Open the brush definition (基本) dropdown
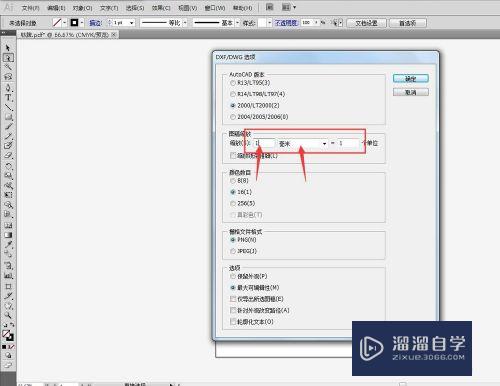 coord(237,23)
